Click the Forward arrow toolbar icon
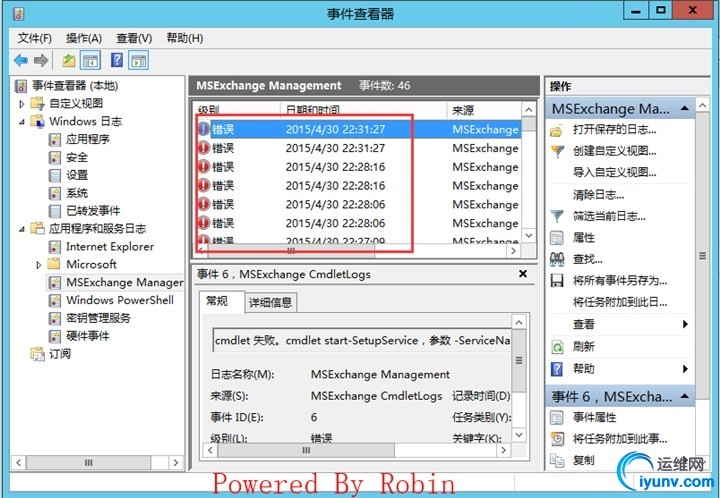Viewport: 720px width, 498px height. click(41, 60)
